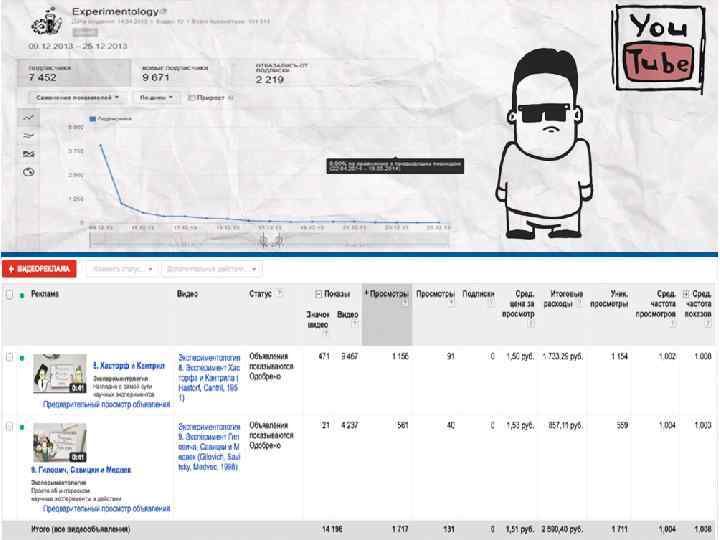Screen dimensions: 720x540
Task: Open the Дополнительные действия dropdown
Action: click(212, 269)
